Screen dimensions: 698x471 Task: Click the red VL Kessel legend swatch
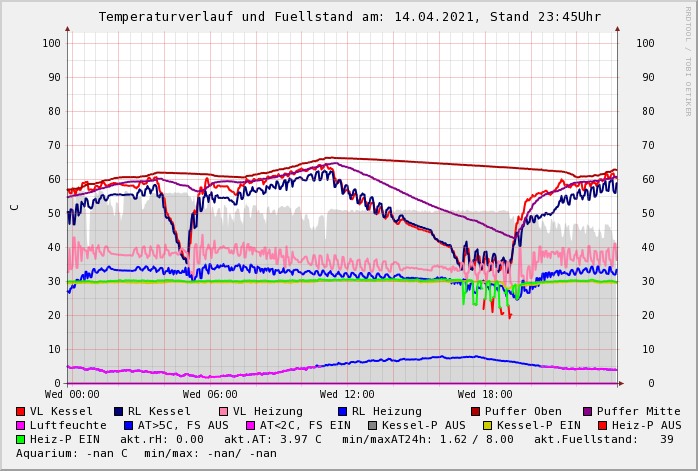click(21, 412)
